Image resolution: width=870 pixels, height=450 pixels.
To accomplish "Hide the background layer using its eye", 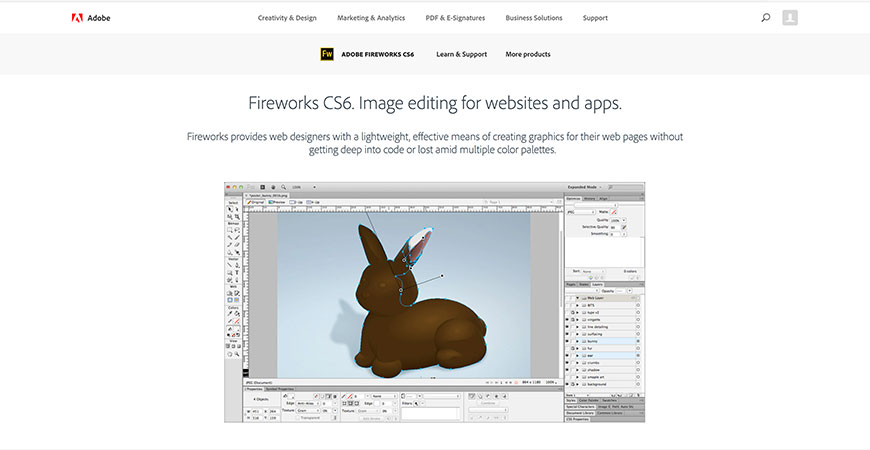I will [x=568, y=384].
